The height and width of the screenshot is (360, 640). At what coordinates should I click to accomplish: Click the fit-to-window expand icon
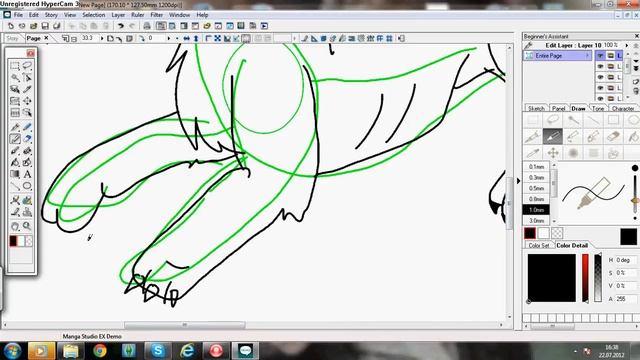point(218,38)
